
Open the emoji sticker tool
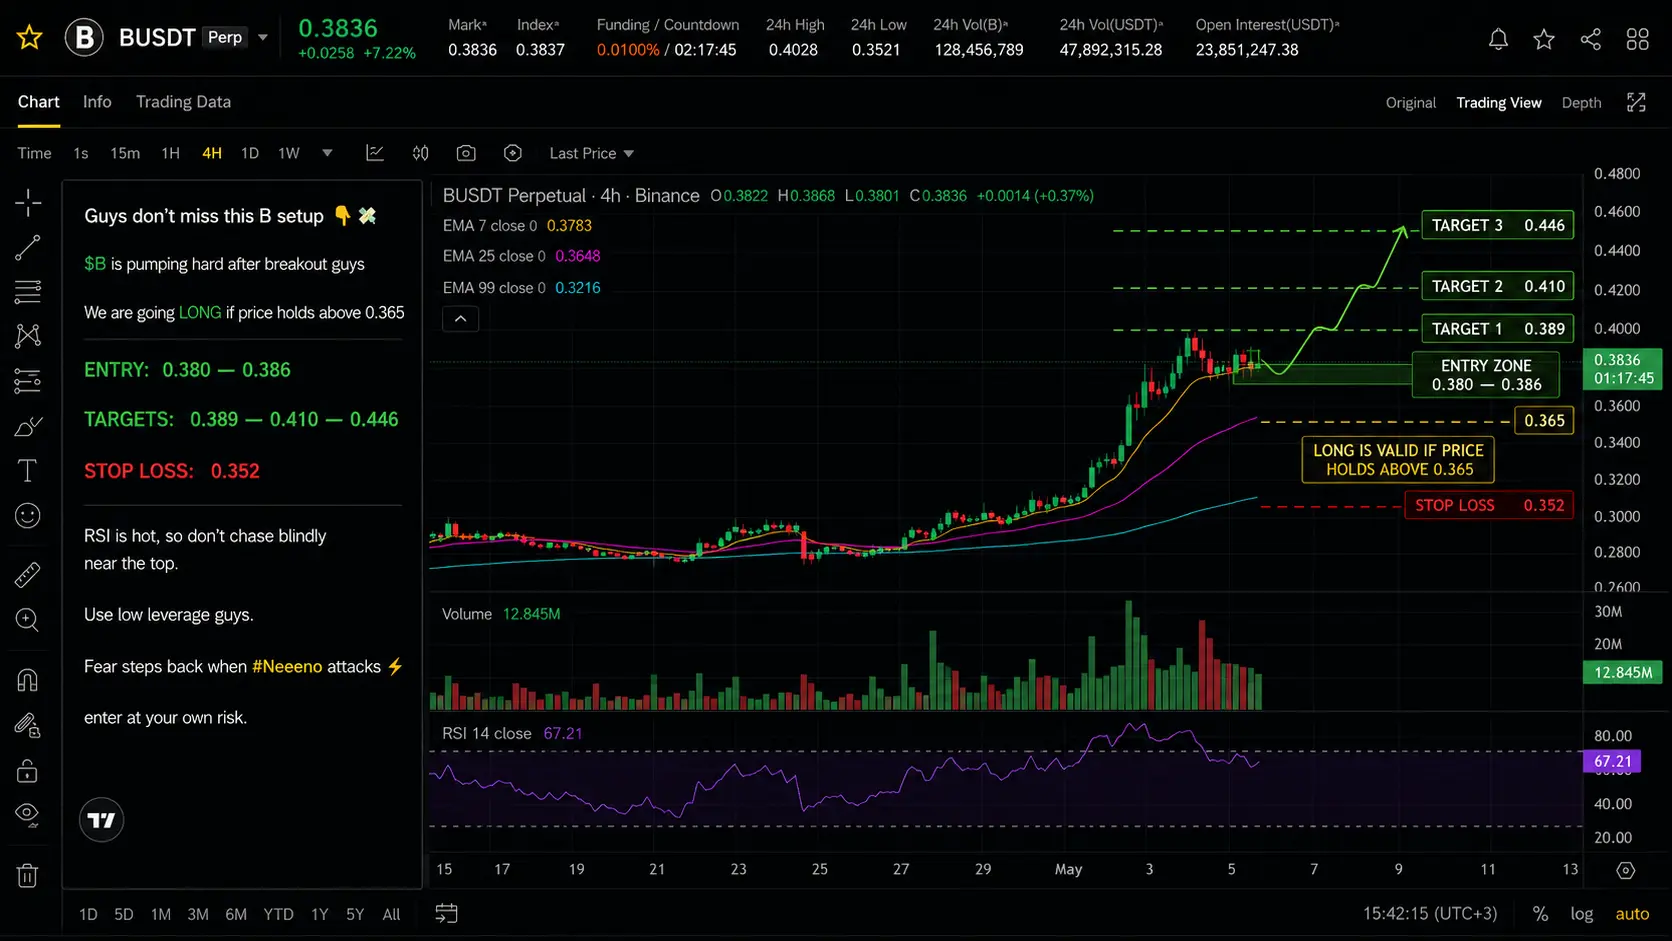28,516
